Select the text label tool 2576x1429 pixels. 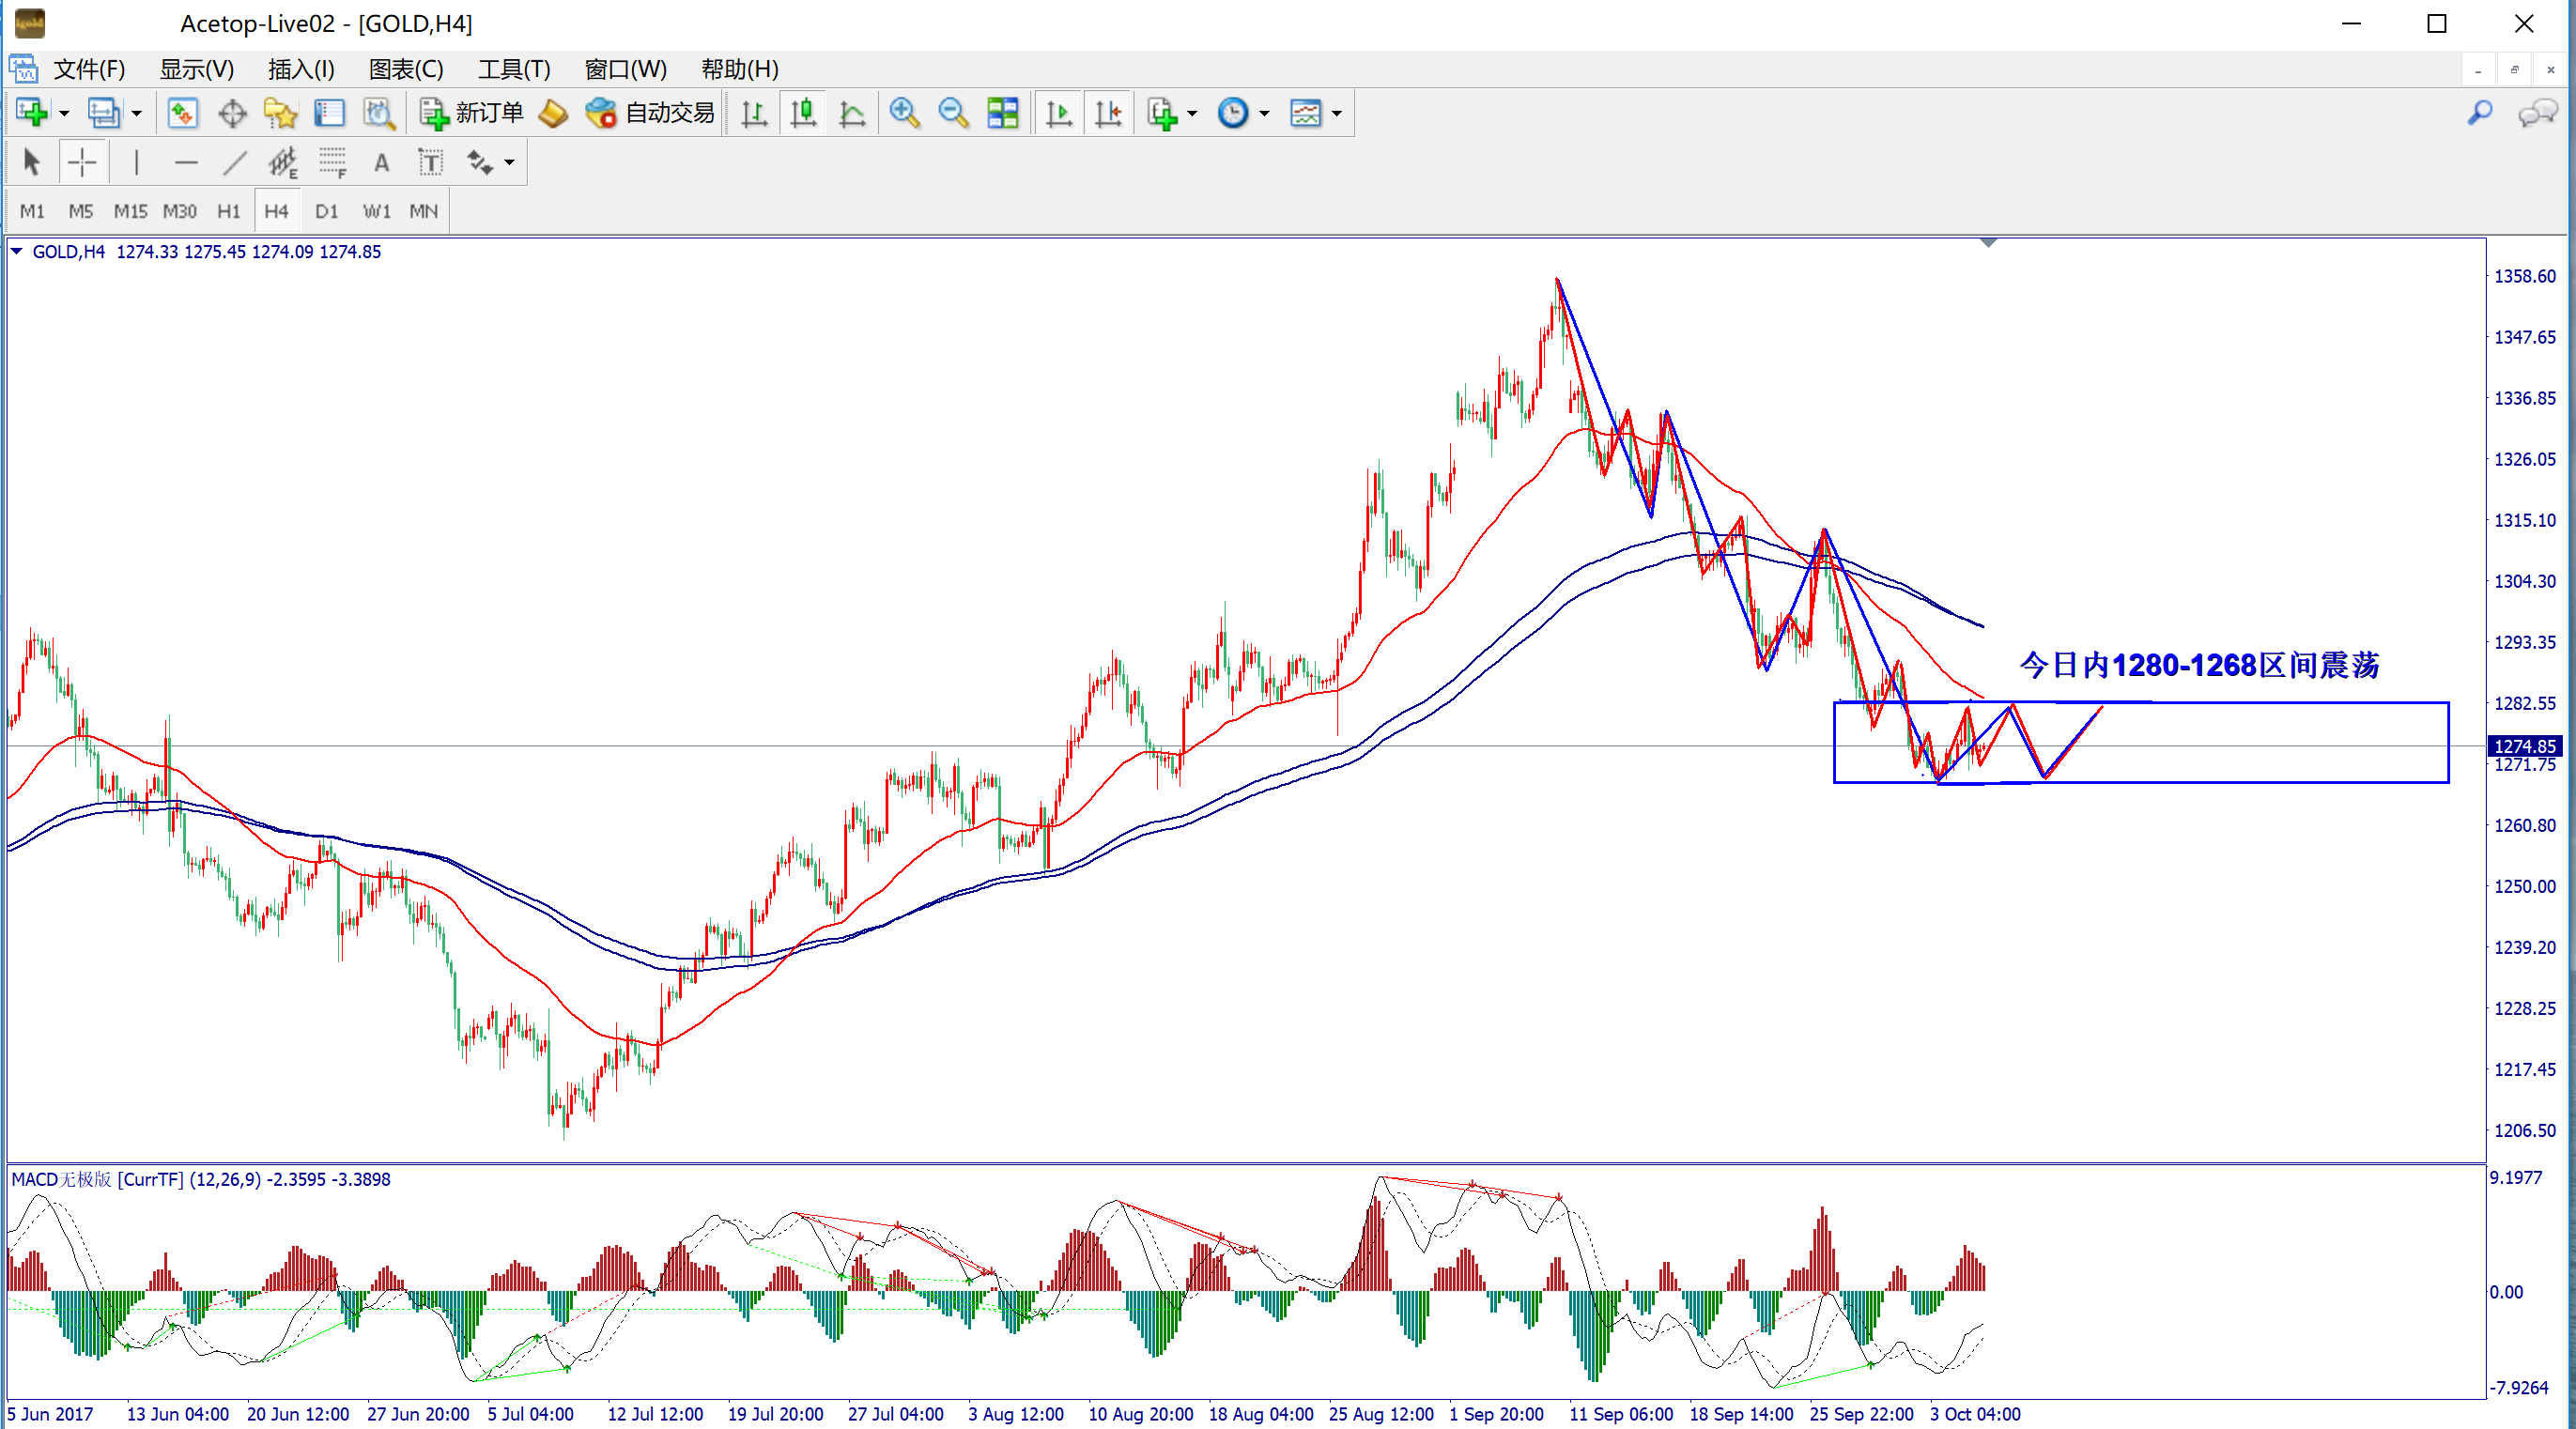[430, 162]
